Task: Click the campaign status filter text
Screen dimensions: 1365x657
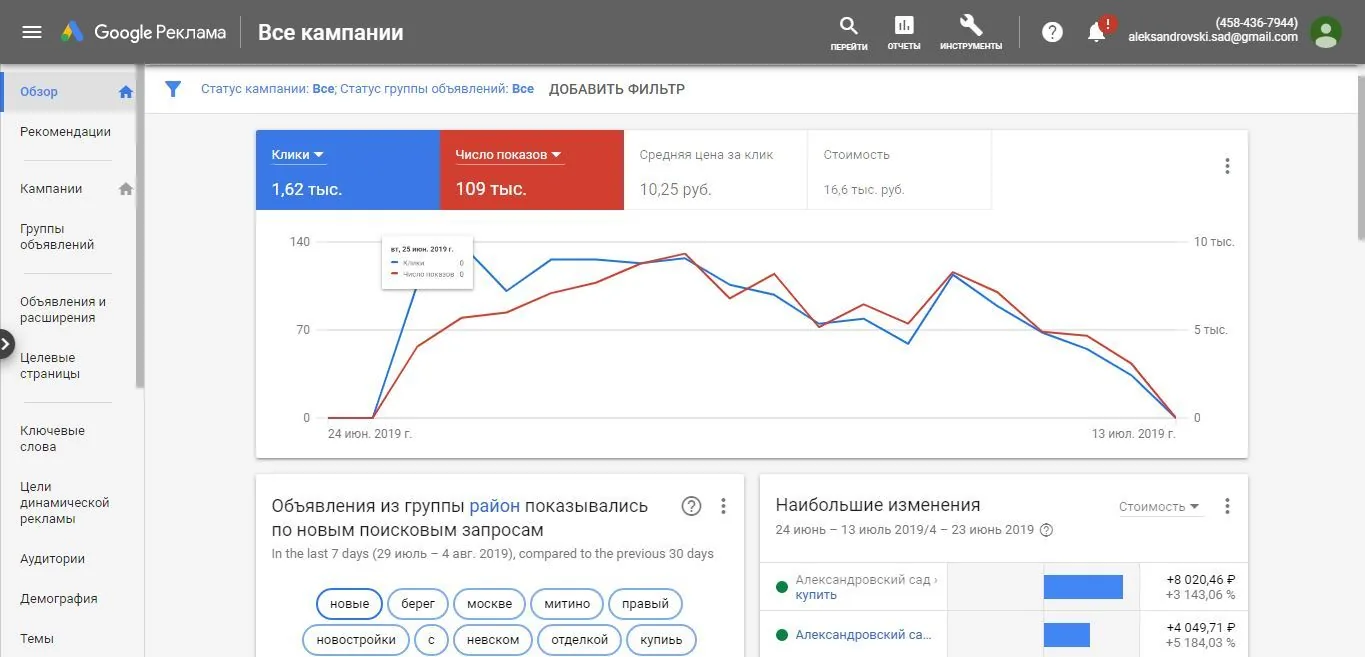Action: click(x=268, y=89)
